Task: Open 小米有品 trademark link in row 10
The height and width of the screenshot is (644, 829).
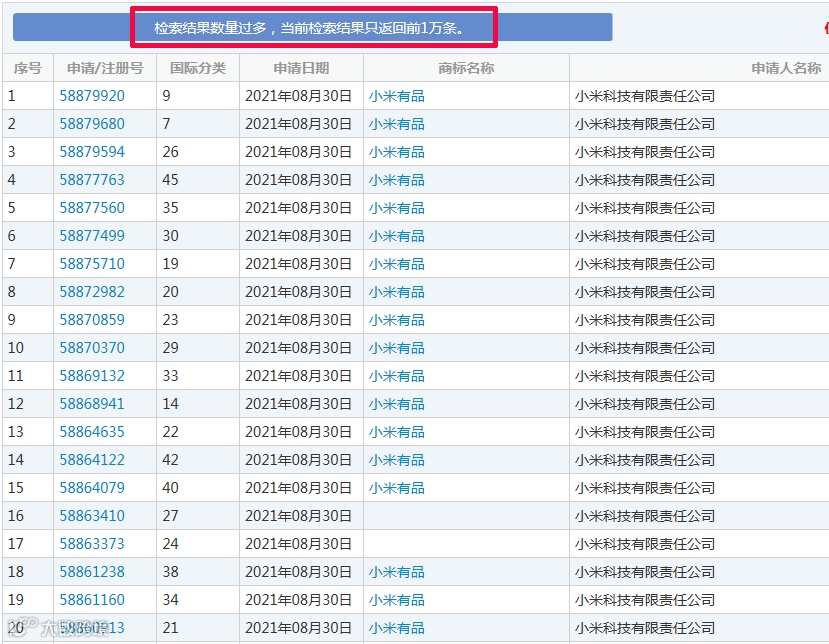Action: coord(397,348)
